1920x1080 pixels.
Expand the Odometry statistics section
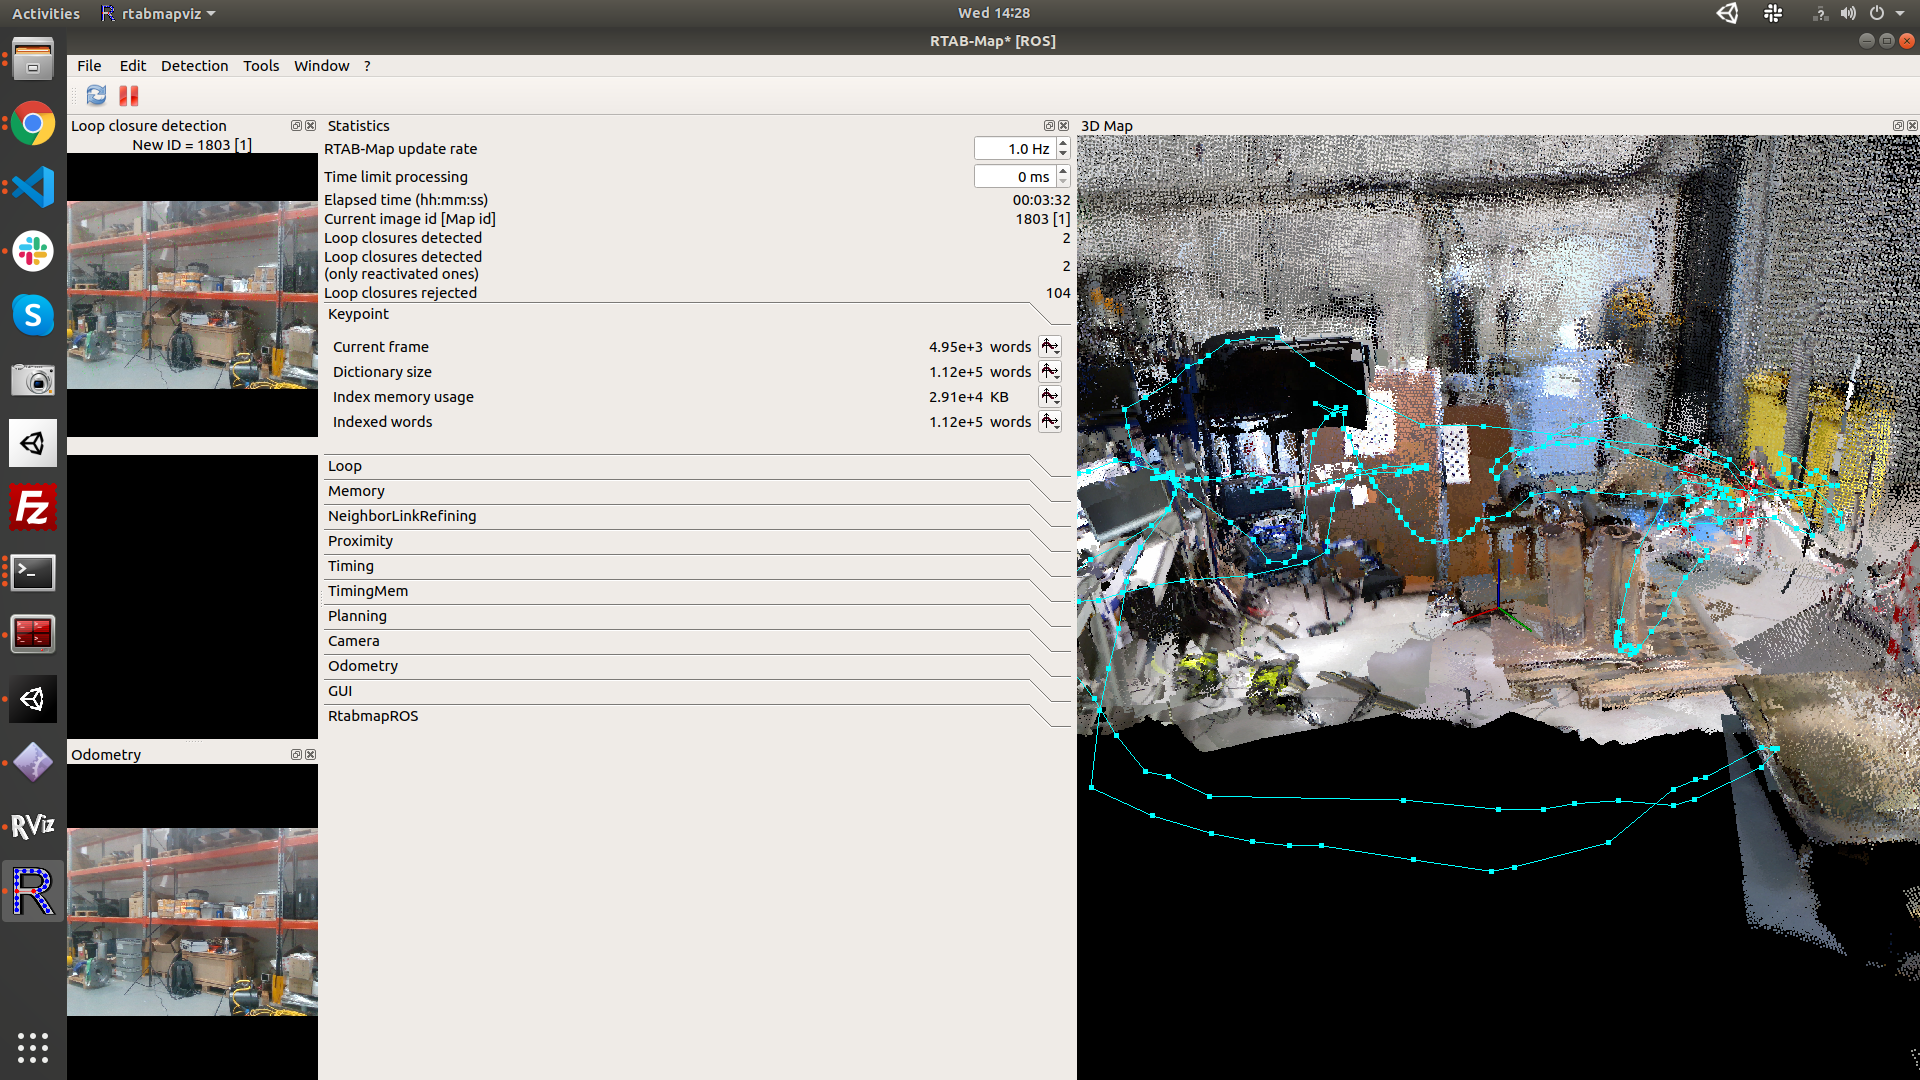click(x=697, y=666)
